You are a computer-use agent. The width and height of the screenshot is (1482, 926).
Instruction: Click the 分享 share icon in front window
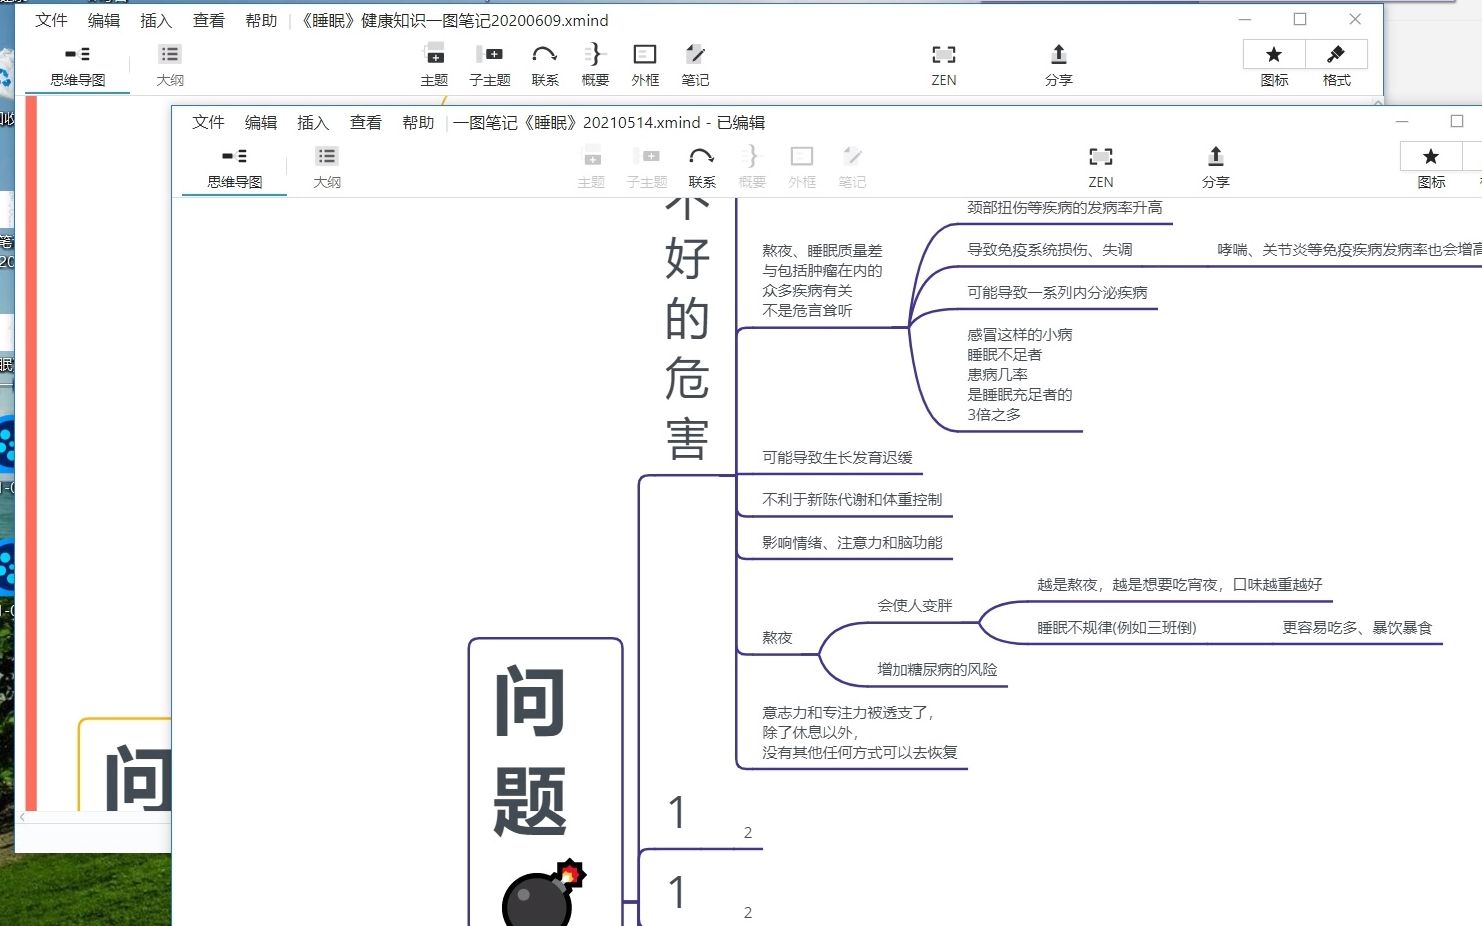(1216, 167)
